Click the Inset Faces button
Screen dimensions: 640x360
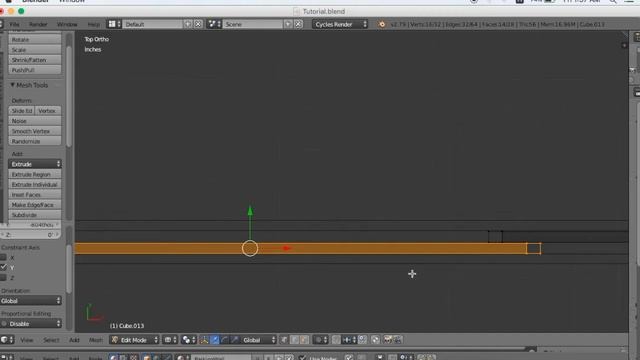click(35, 195)
